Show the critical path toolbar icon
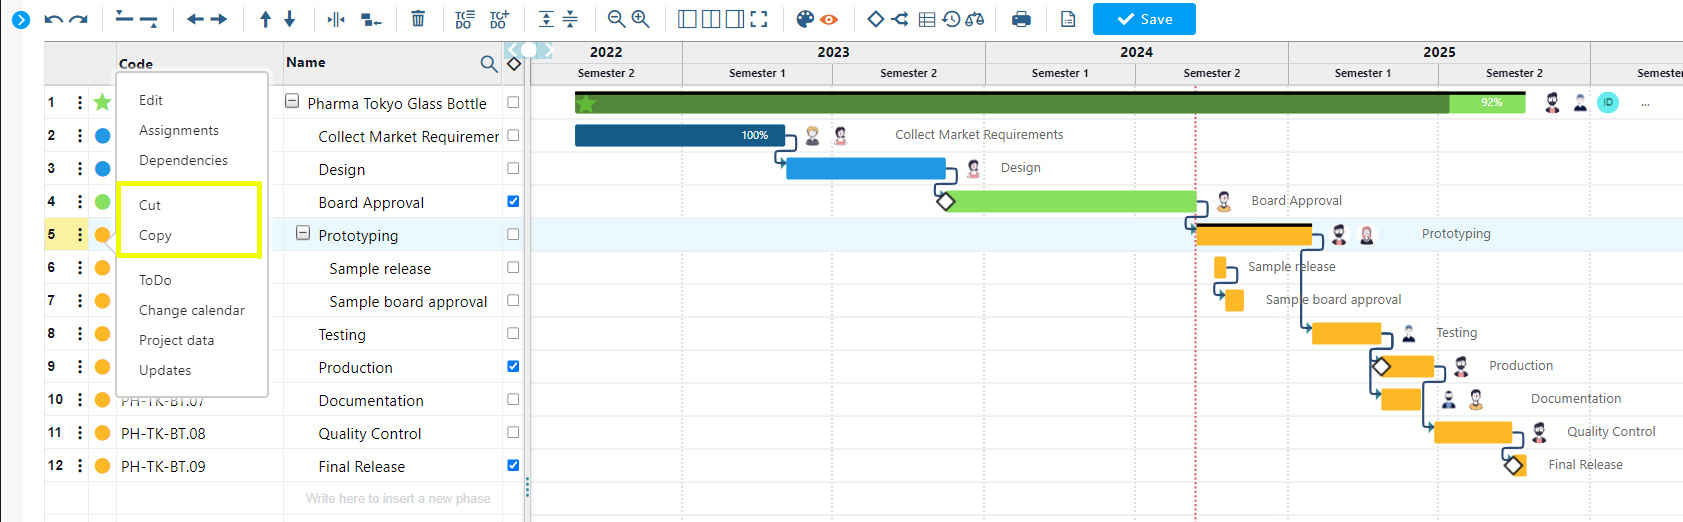The image size is (1683, 522). [900, 19]
